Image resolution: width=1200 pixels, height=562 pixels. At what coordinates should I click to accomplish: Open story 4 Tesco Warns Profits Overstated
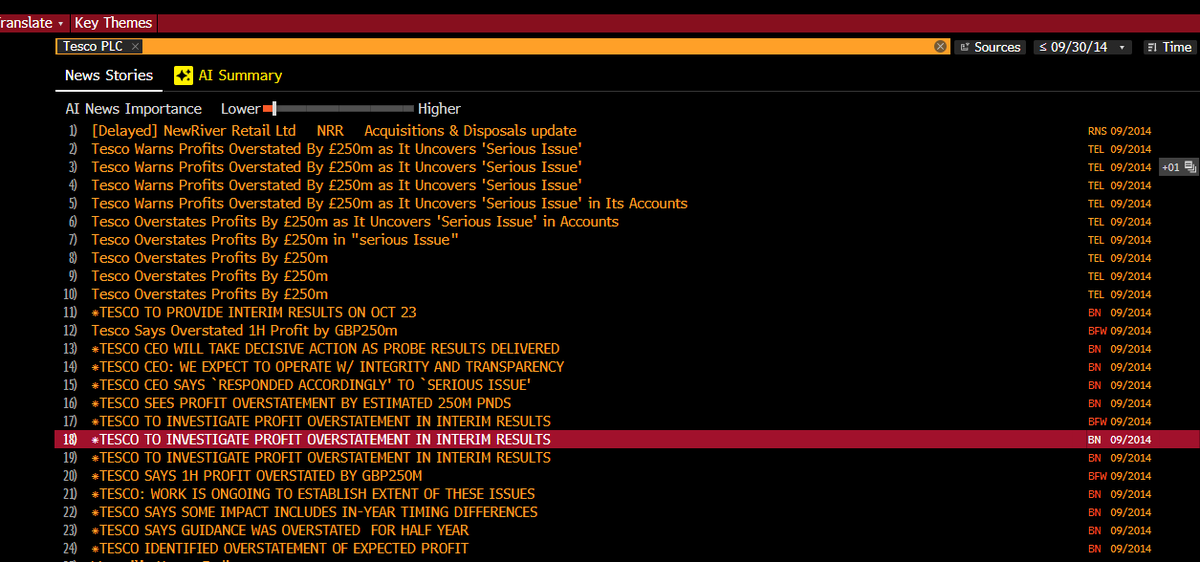[336, 185]
